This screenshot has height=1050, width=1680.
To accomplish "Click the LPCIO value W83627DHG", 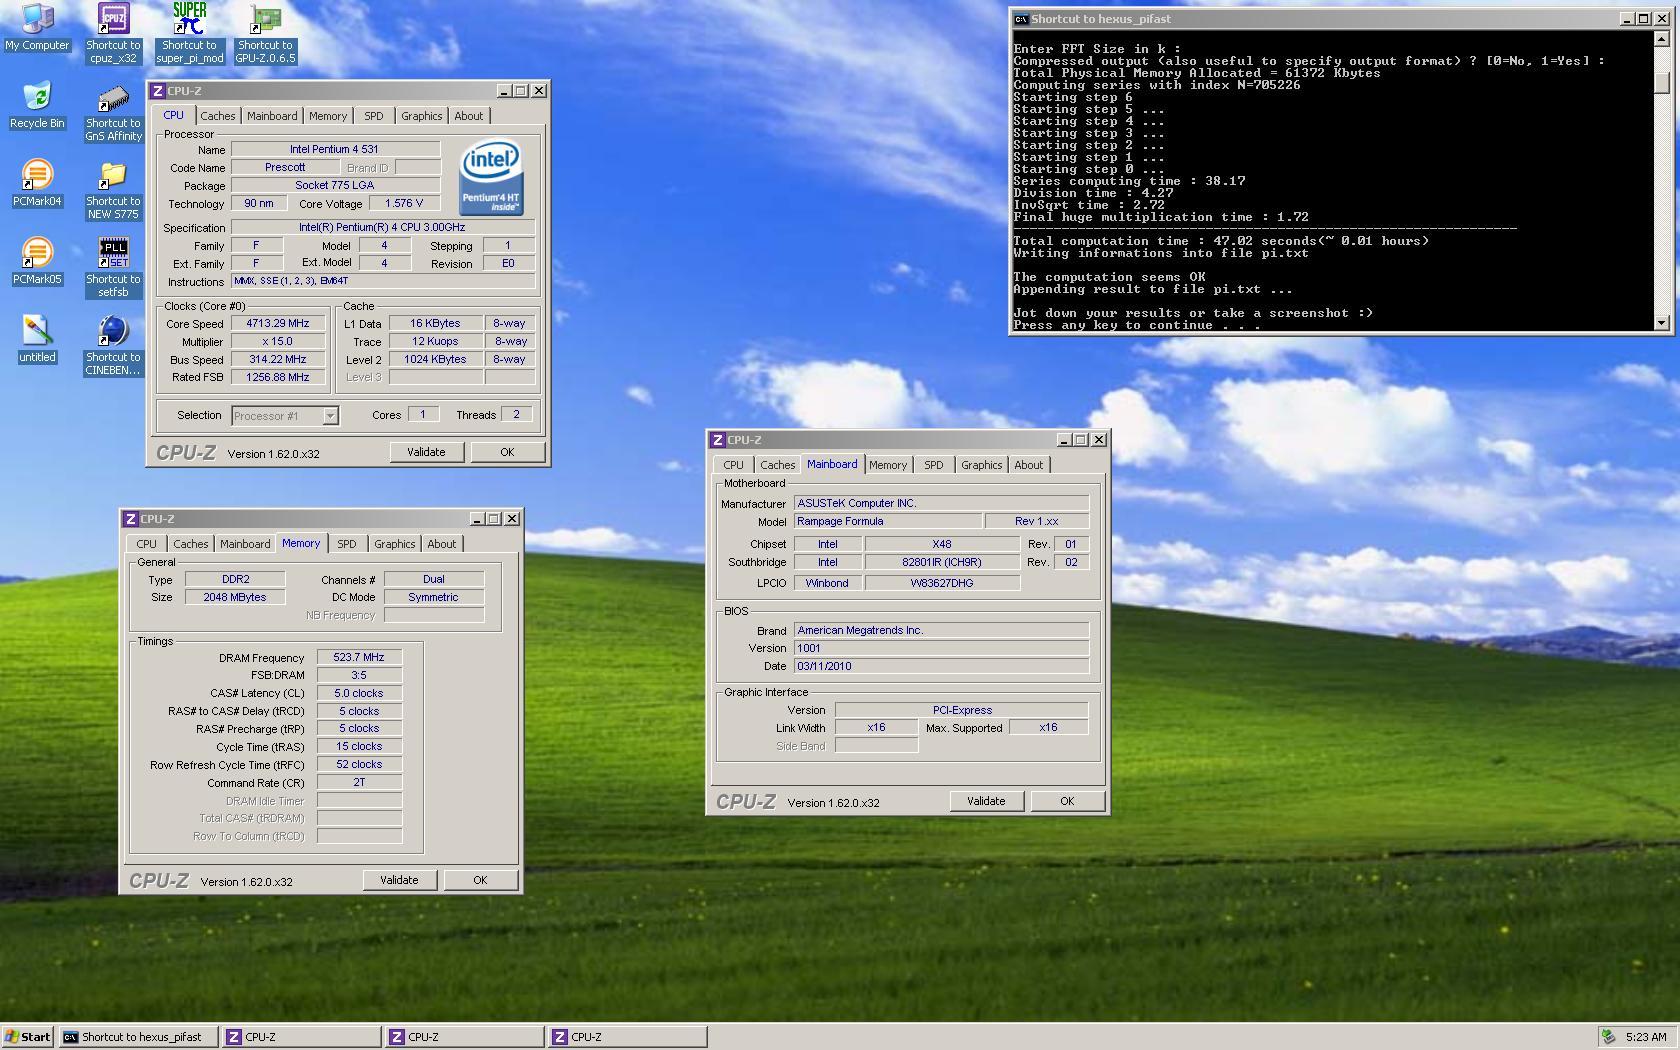I will pyautogui.click(x=942, y=583).
